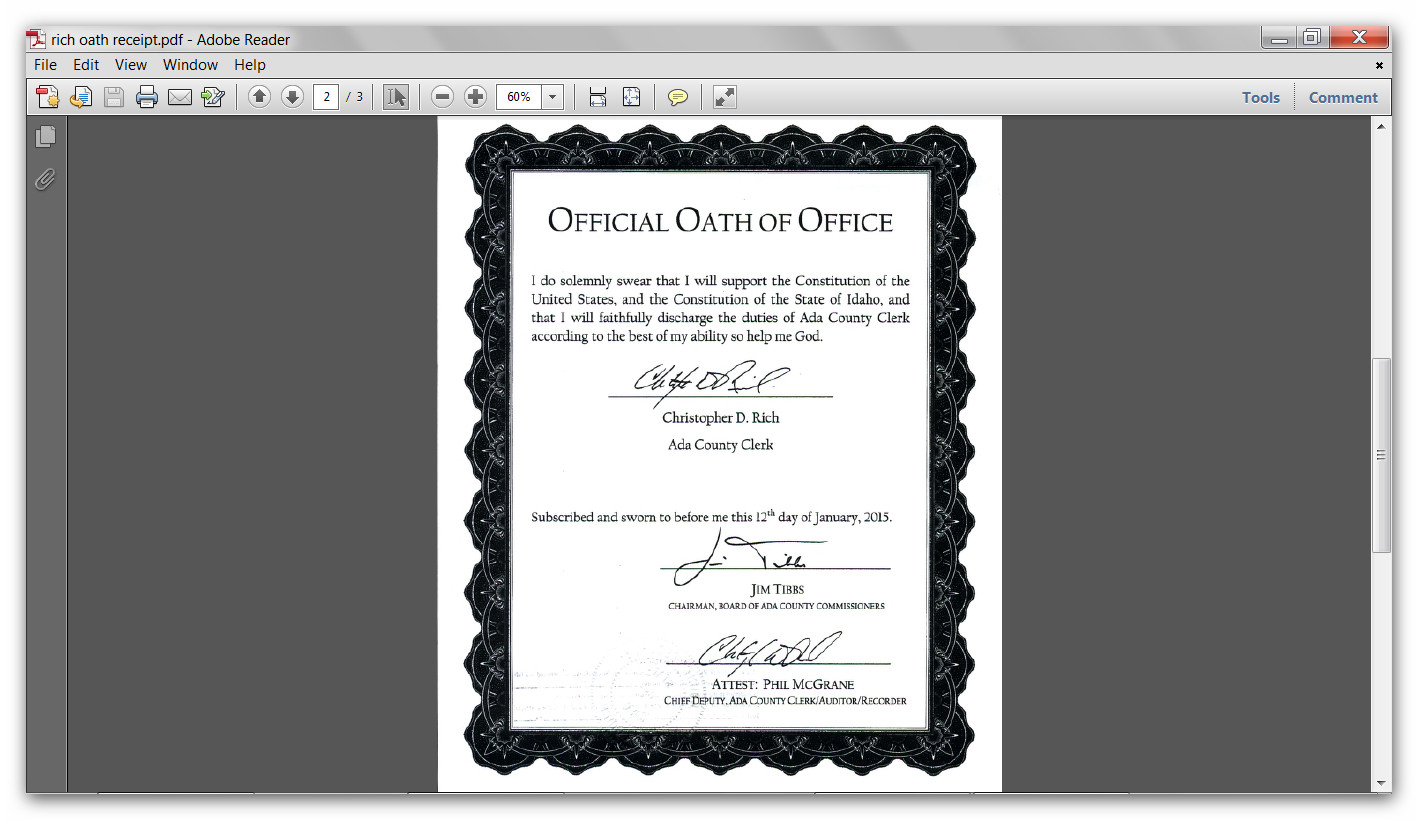Open the Comment pane
Viewport: 1418px width, 820px height.
[1342, 97]
